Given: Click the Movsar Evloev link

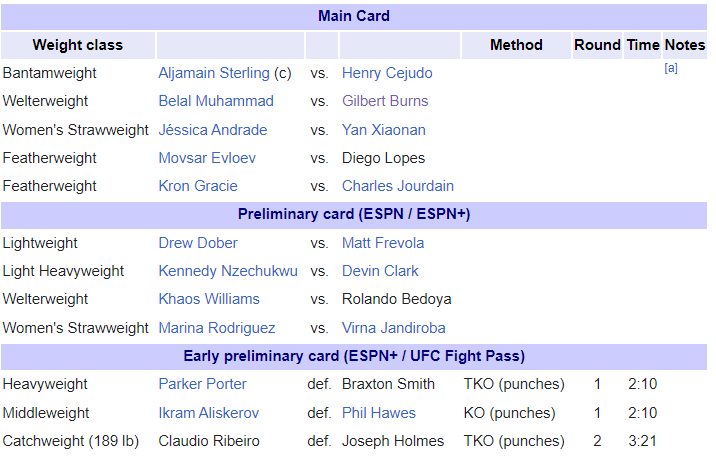Looking at the screenshot, I should pos(207,158).
